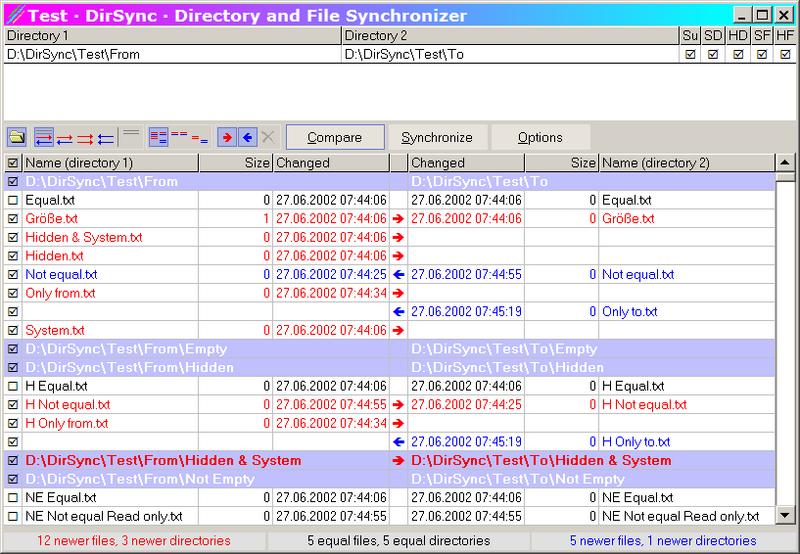Uncheck the box for Only from.txt row
Viewport: 800px width, 554px height.
coord(13,293)
